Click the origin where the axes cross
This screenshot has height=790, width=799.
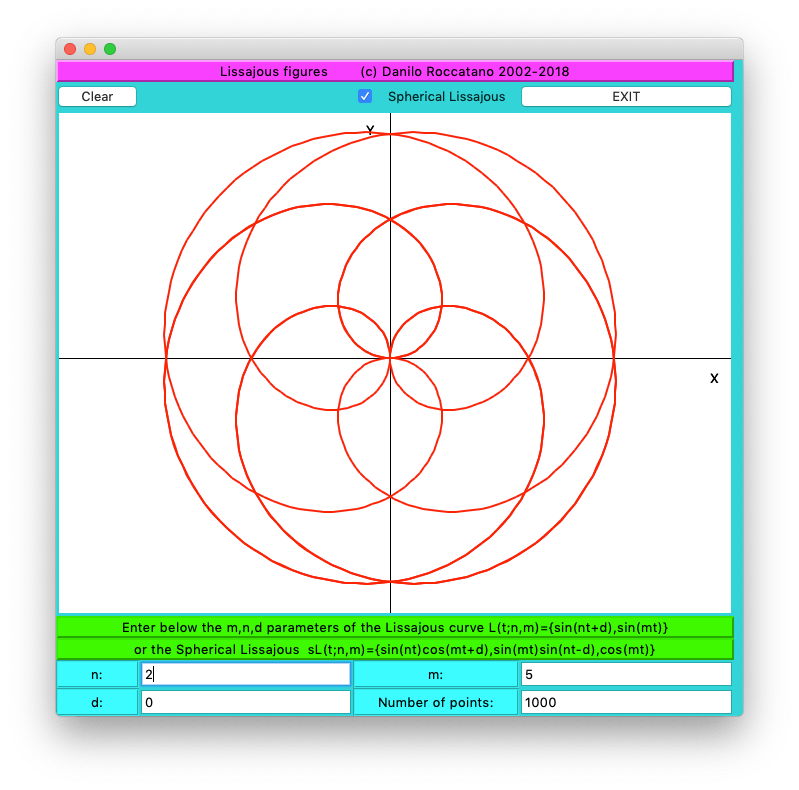(x=390, y=358)
